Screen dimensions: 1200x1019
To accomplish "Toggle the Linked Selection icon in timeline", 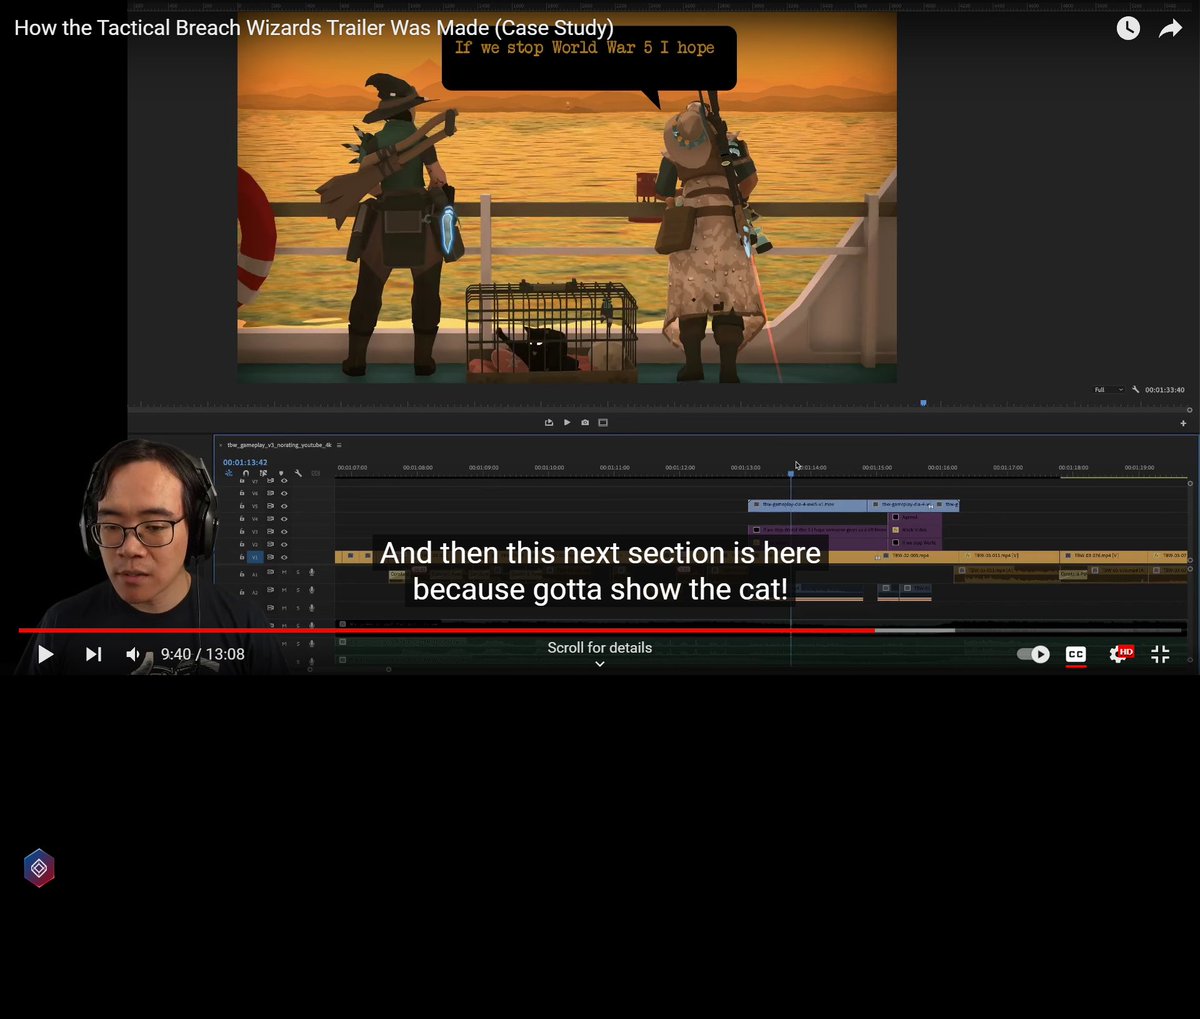I will [x=263, y=473].
